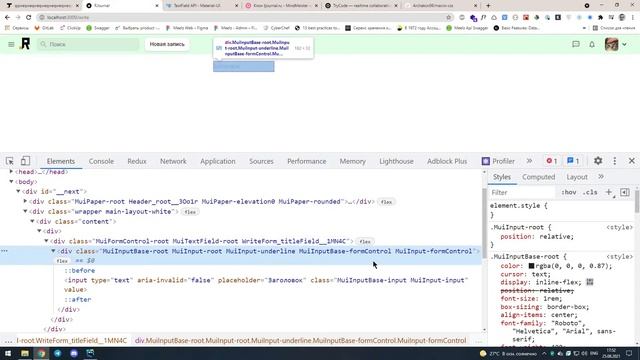This screenshot has width=640, height=360.
Task: Toggle the .cls class editor
Action: 590,192
